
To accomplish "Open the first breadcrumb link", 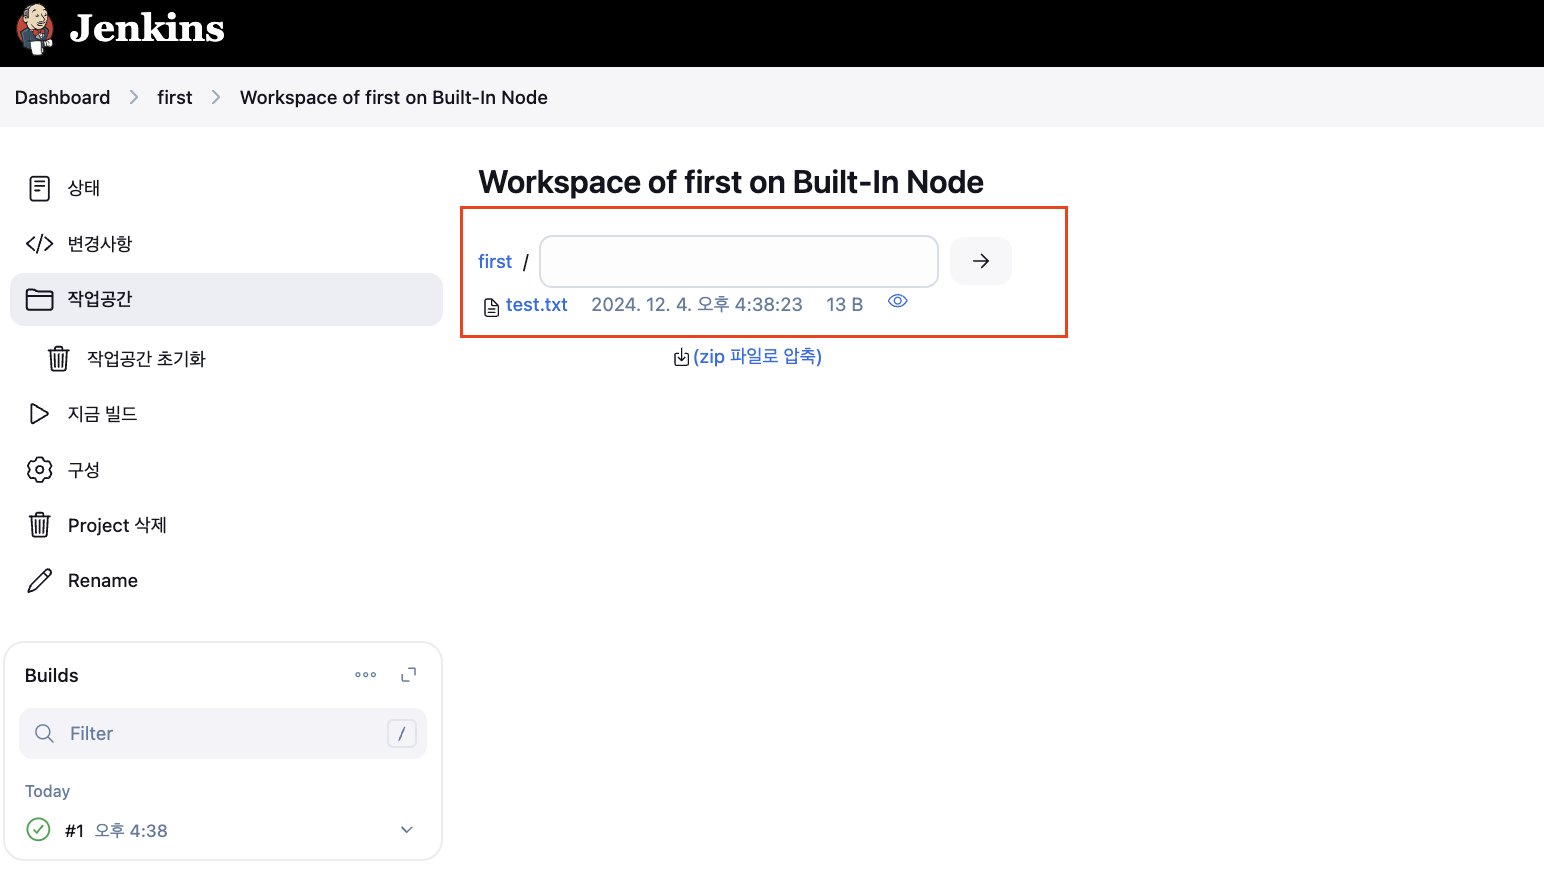I will pyautogui.click(x=175, y=97).
